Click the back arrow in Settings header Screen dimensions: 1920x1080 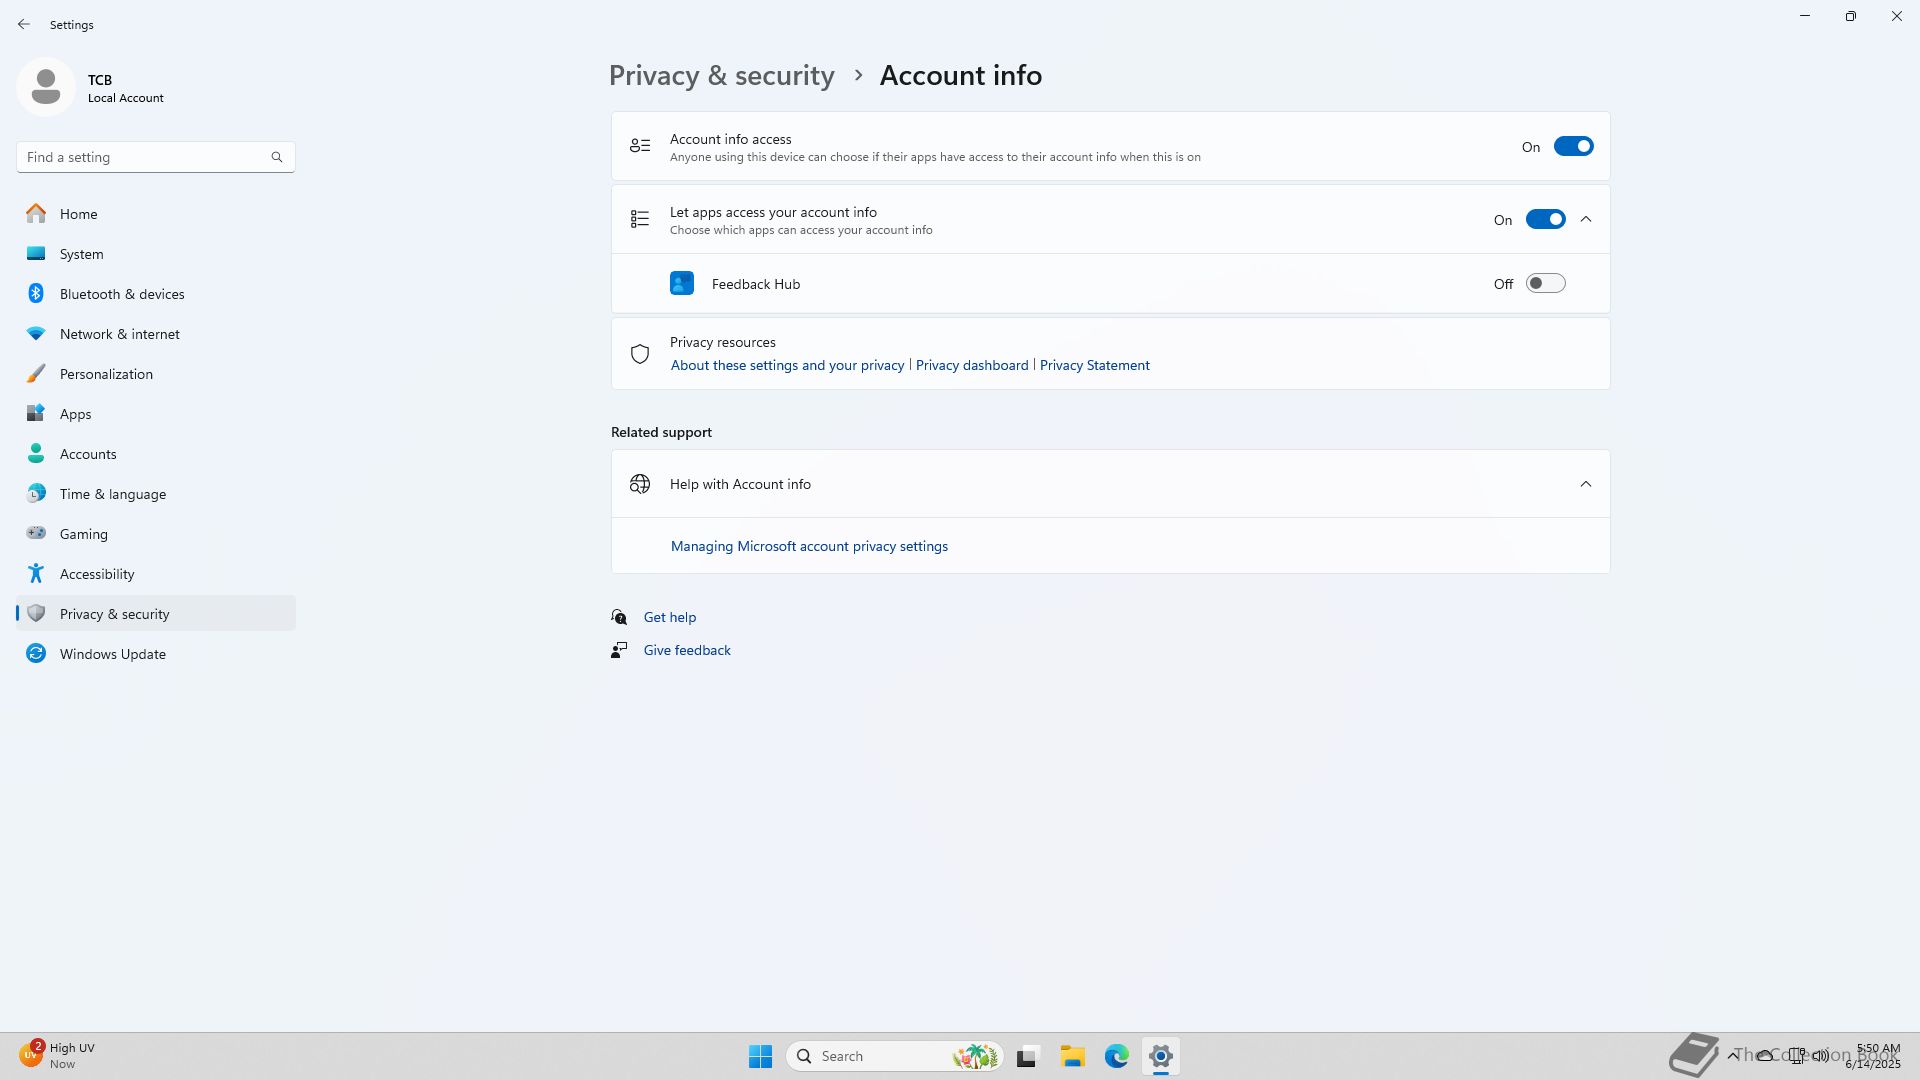pos(24,24)
